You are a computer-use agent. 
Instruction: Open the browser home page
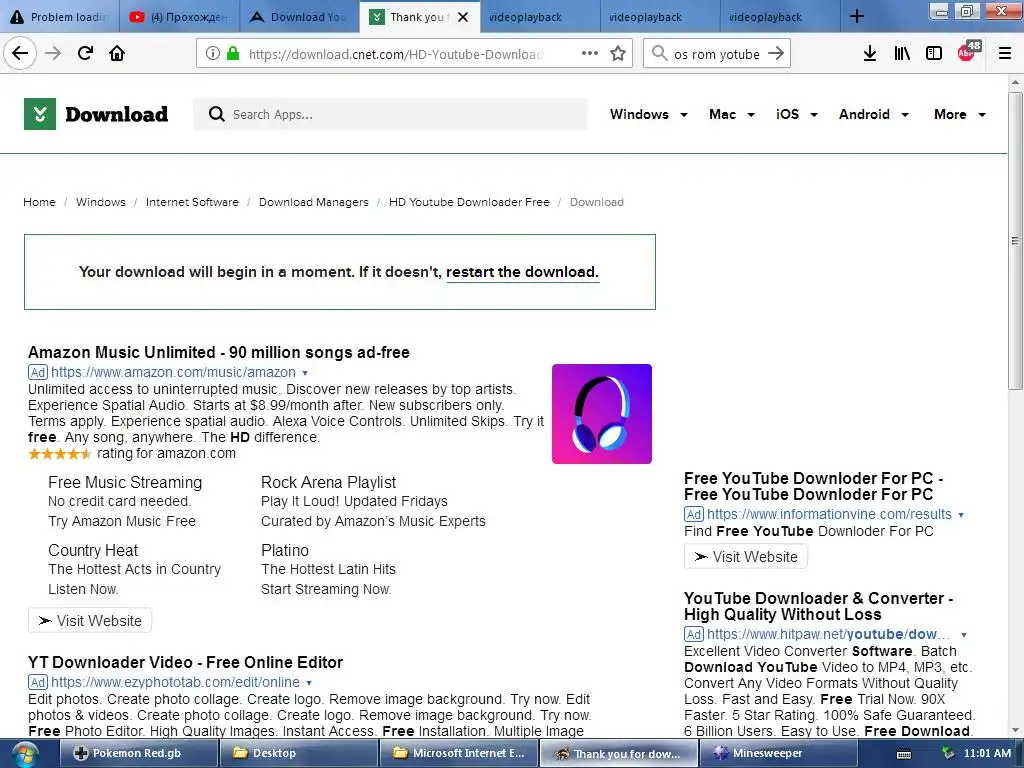point(117,53)
